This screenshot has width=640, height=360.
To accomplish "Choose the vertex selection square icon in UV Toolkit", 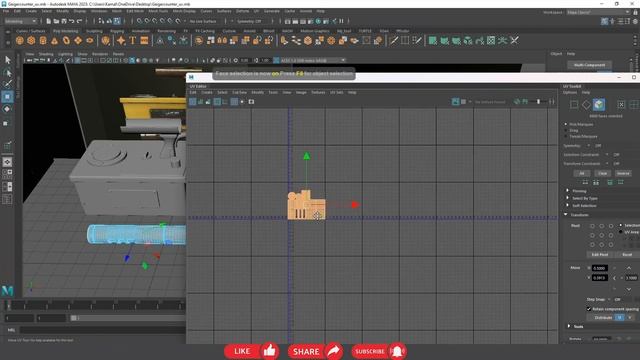I will click(574, 105).
